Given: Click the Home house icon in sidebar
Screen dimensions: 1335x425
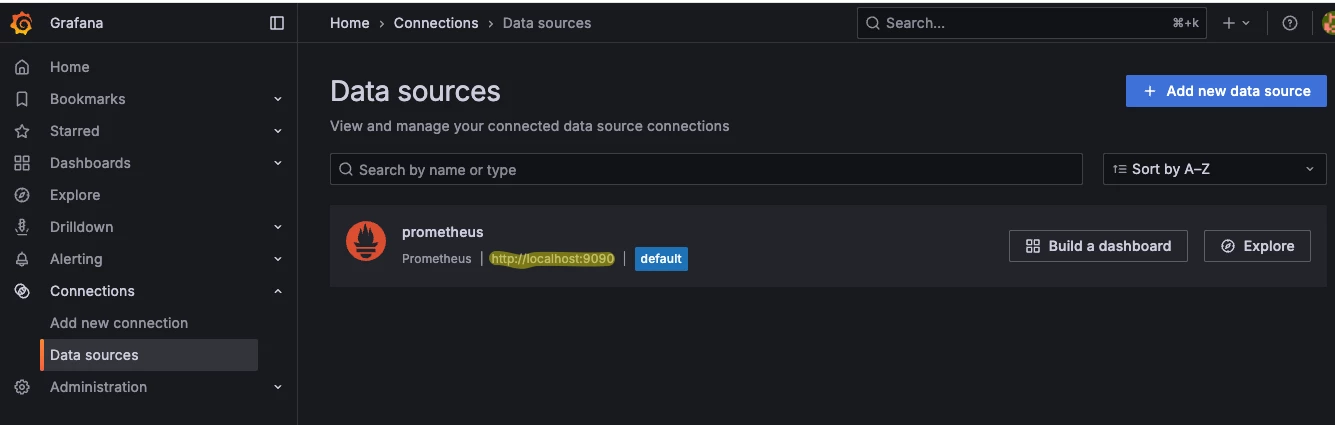Looking at the screenshot, I should (x=22, y=67).
